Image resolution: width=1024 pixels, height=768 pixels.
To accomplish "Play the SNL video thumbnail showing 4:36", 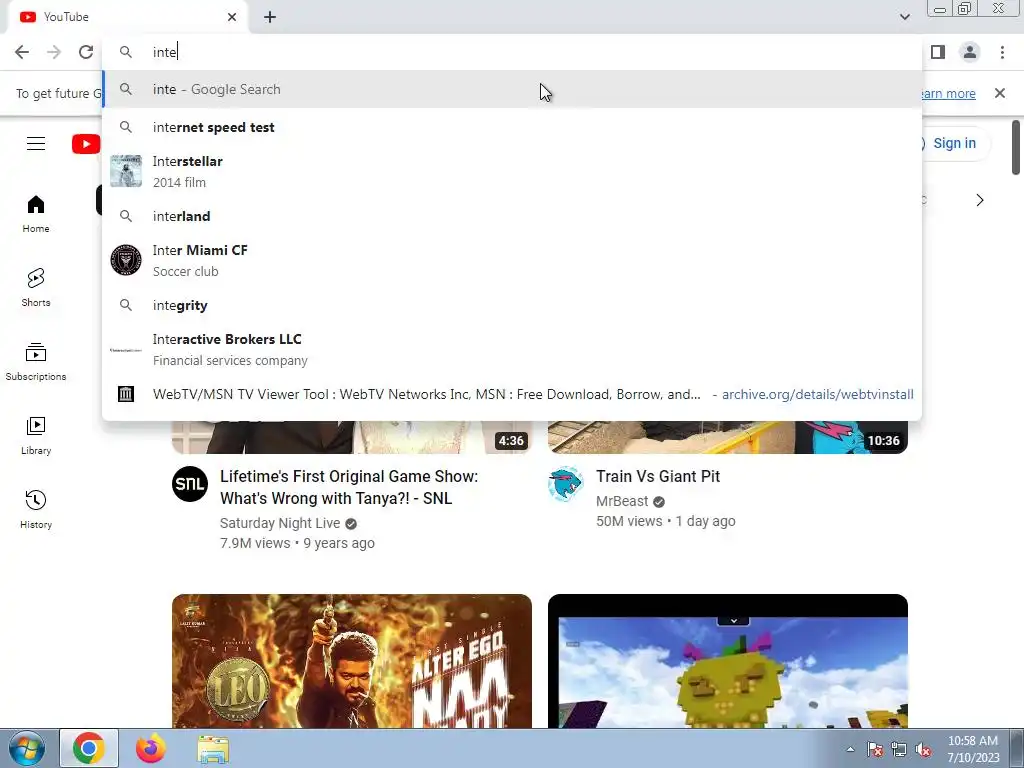I will [352, 437].
